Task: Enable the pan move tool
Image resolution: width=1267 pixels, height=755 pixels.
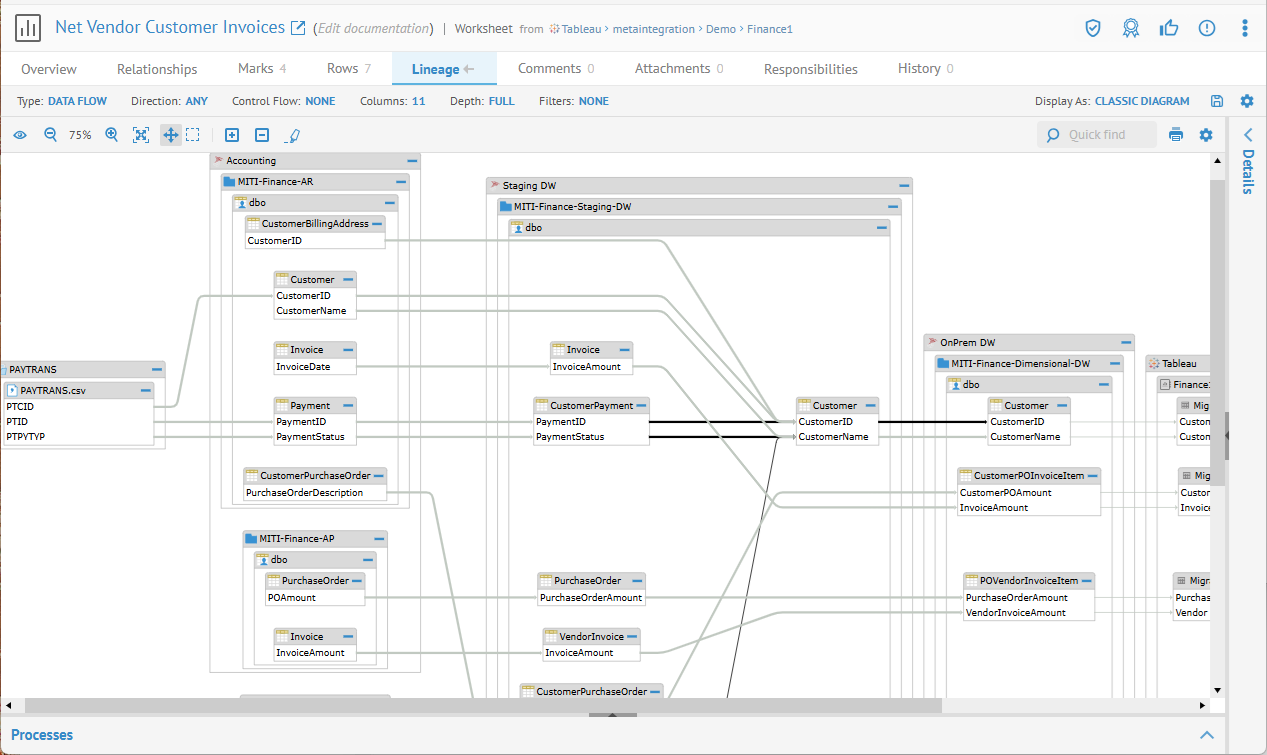Action: pos(171,135)
